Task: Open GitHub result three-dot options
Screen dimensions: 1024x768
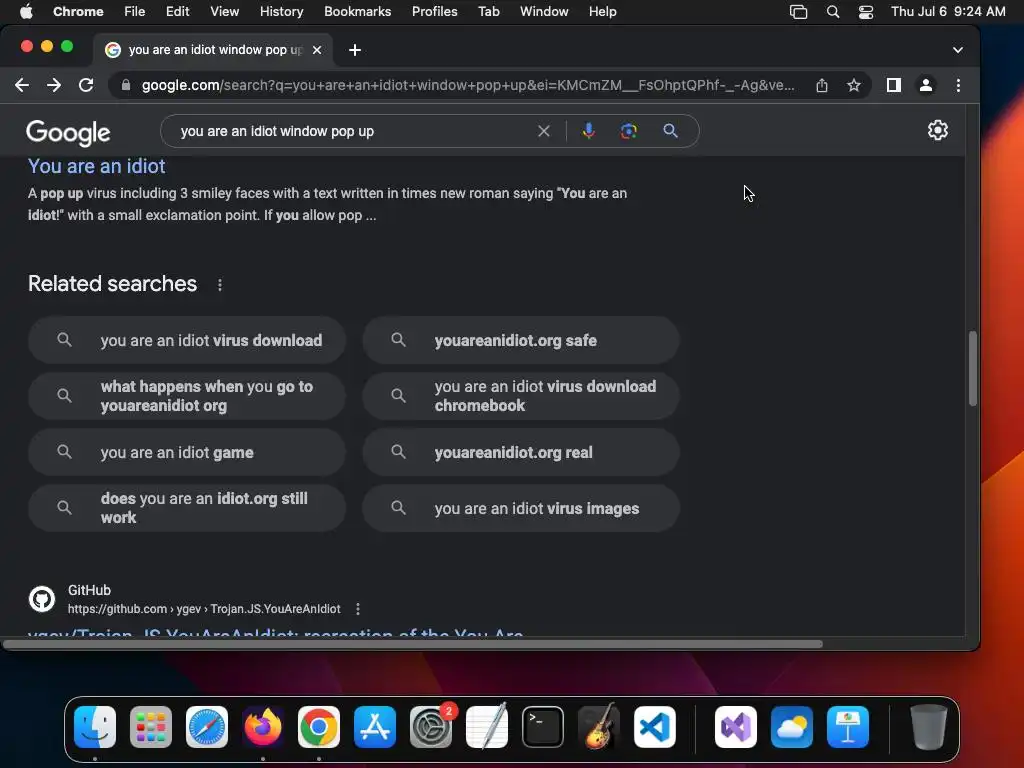Action: (x=357, y=609)
